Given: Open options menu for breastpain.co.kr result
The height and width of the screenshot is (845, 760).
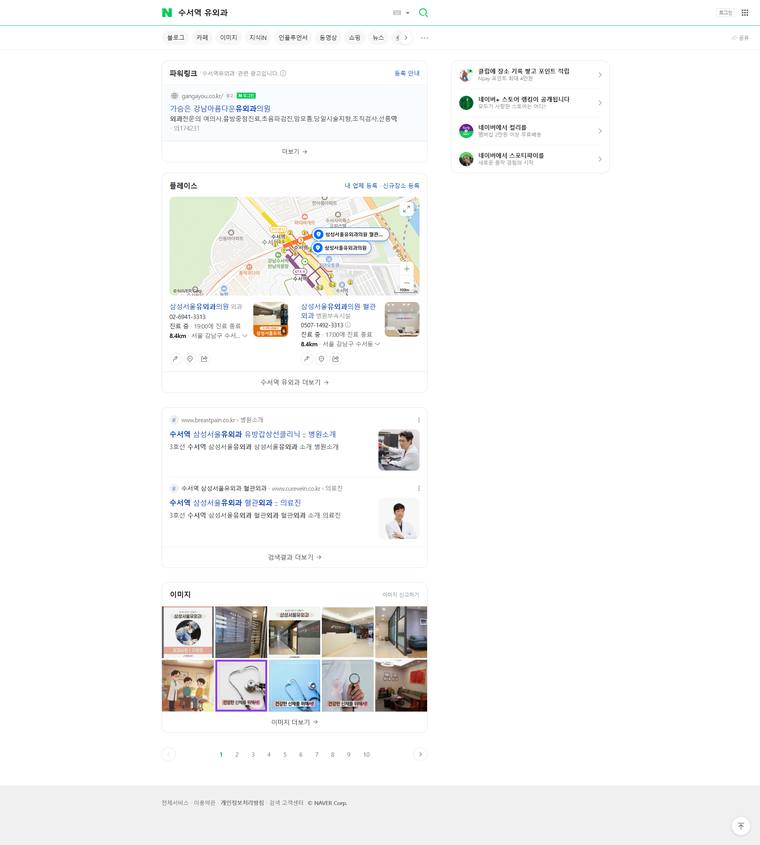Looking at the screenshot, I should point(419,420).
